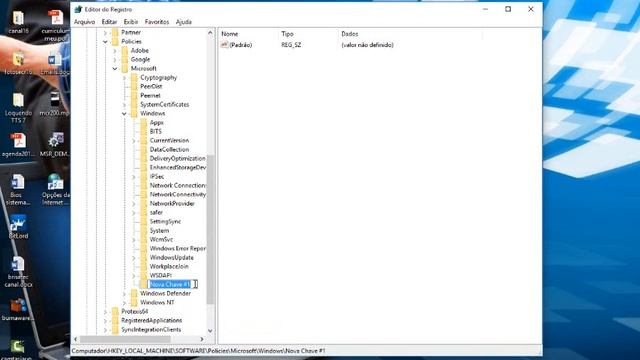Select the WSDAPI folder icon
This screenshot has width=640, height=360.
click(x=144, y=276)
